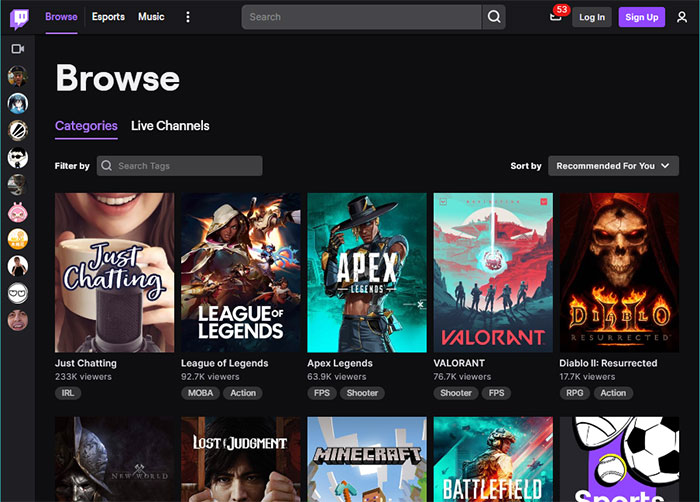The height and width of the screenshot is (502, 700).
Task: Click the Sign Up button
Action: pos(642,17)
